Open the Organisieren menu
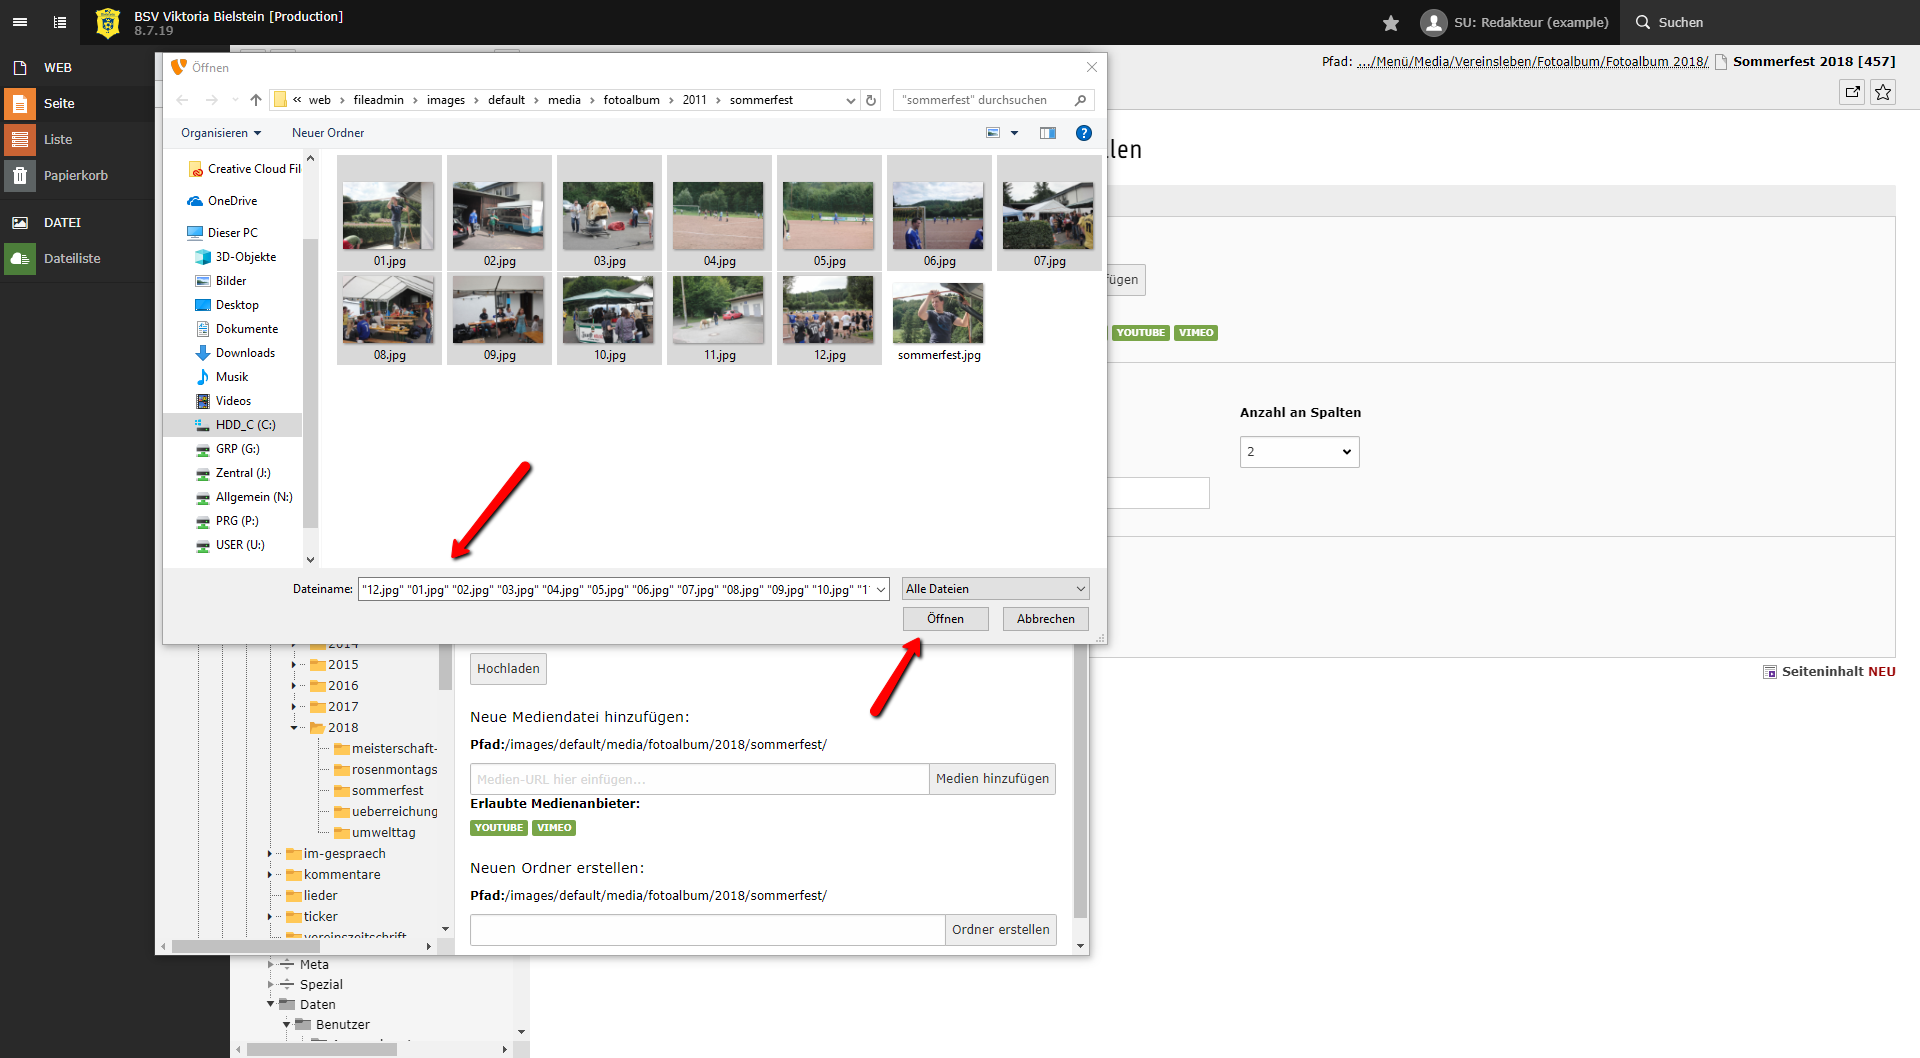This screenshot has height=1058, width=1920. point(220,133)
